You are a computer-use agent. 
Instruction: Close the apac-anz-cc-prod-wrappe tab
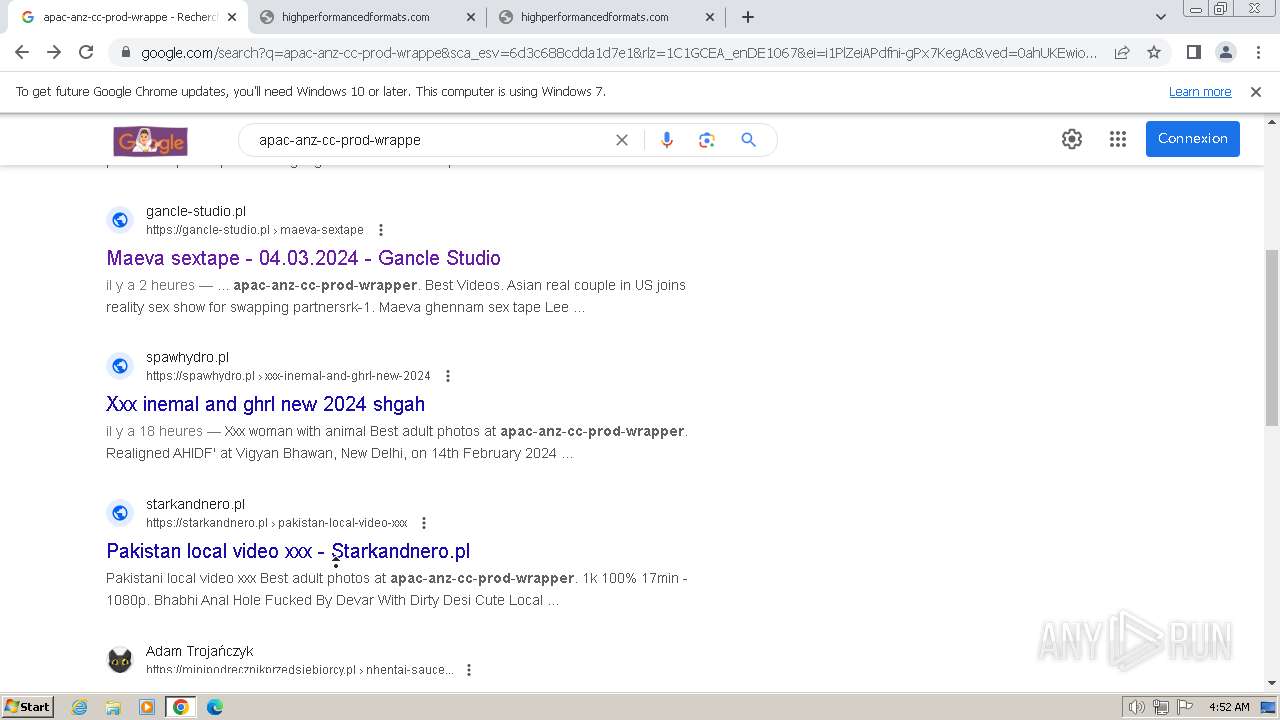click(x=232, y=17)
